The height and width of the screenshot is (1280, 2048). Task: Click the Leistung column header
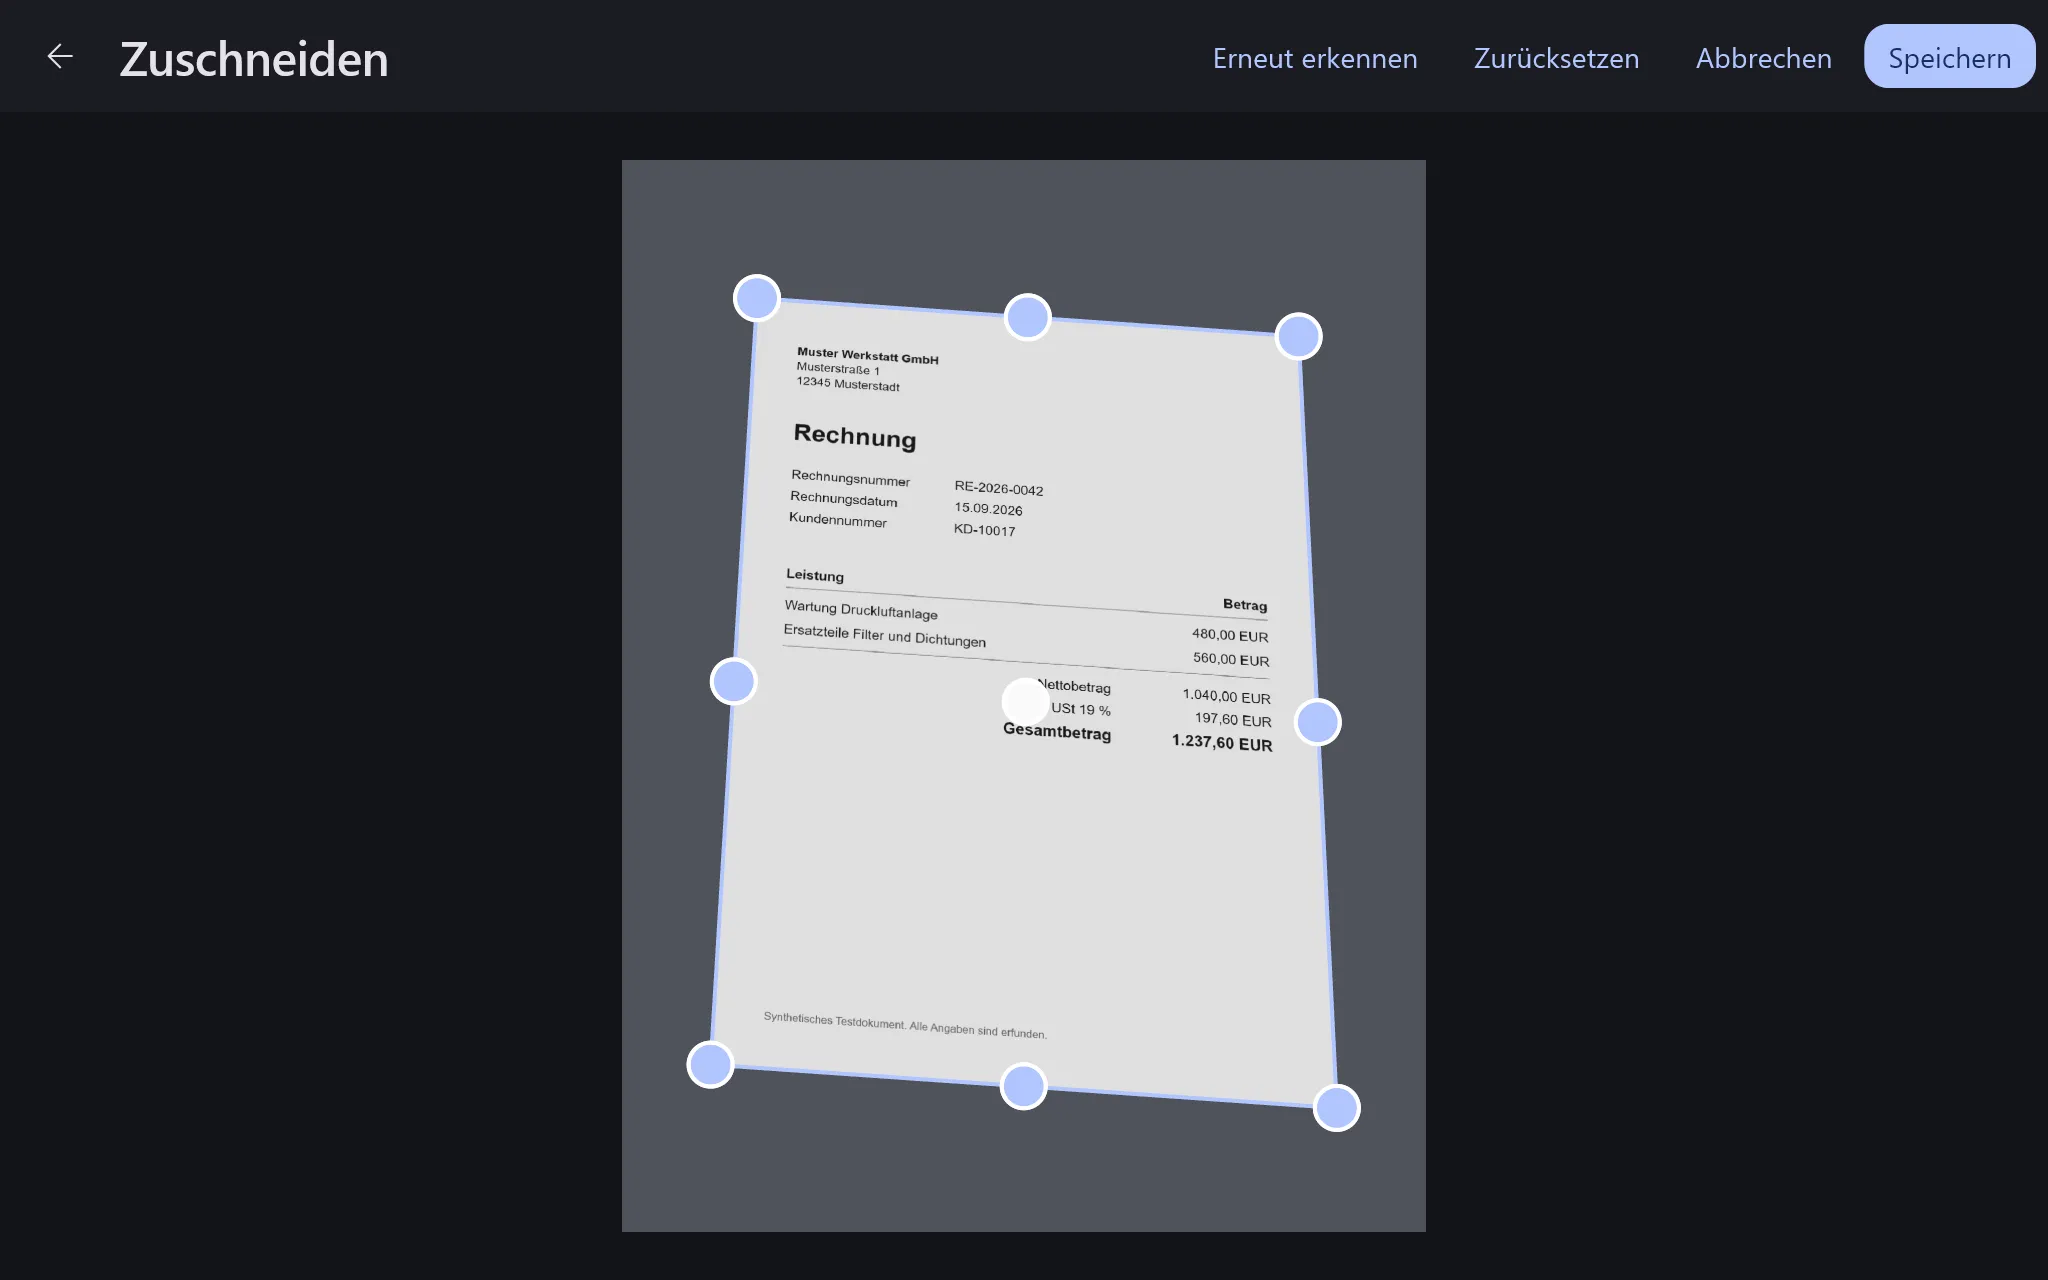[x=815, y=575]
